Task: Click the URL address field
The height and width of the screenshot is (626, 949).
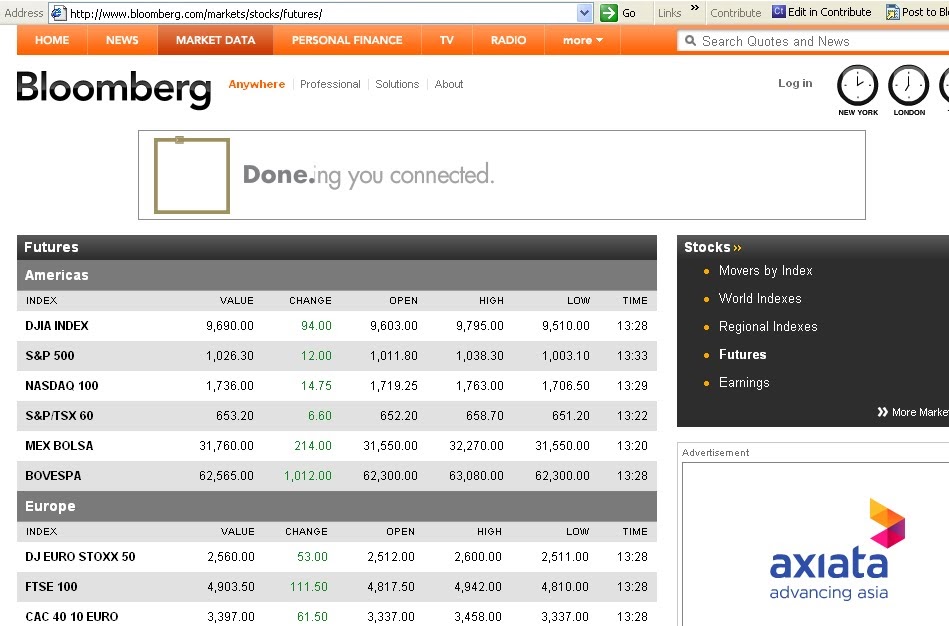Action: (x=321, y=13)
